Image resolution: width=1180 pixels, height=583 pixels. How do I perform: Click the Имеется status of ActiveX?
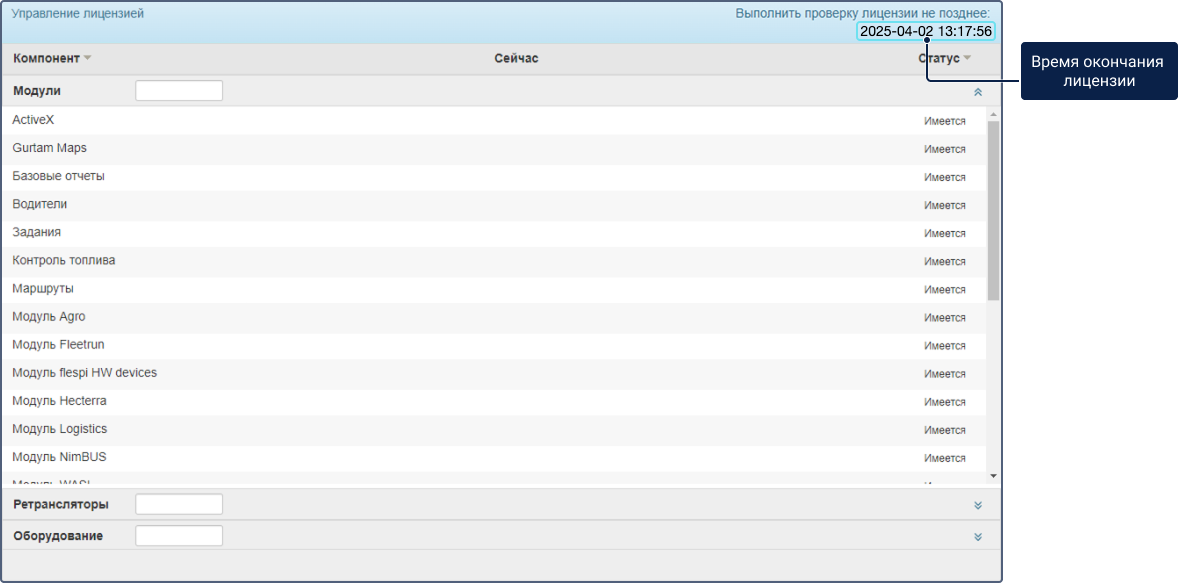(945, 121)
